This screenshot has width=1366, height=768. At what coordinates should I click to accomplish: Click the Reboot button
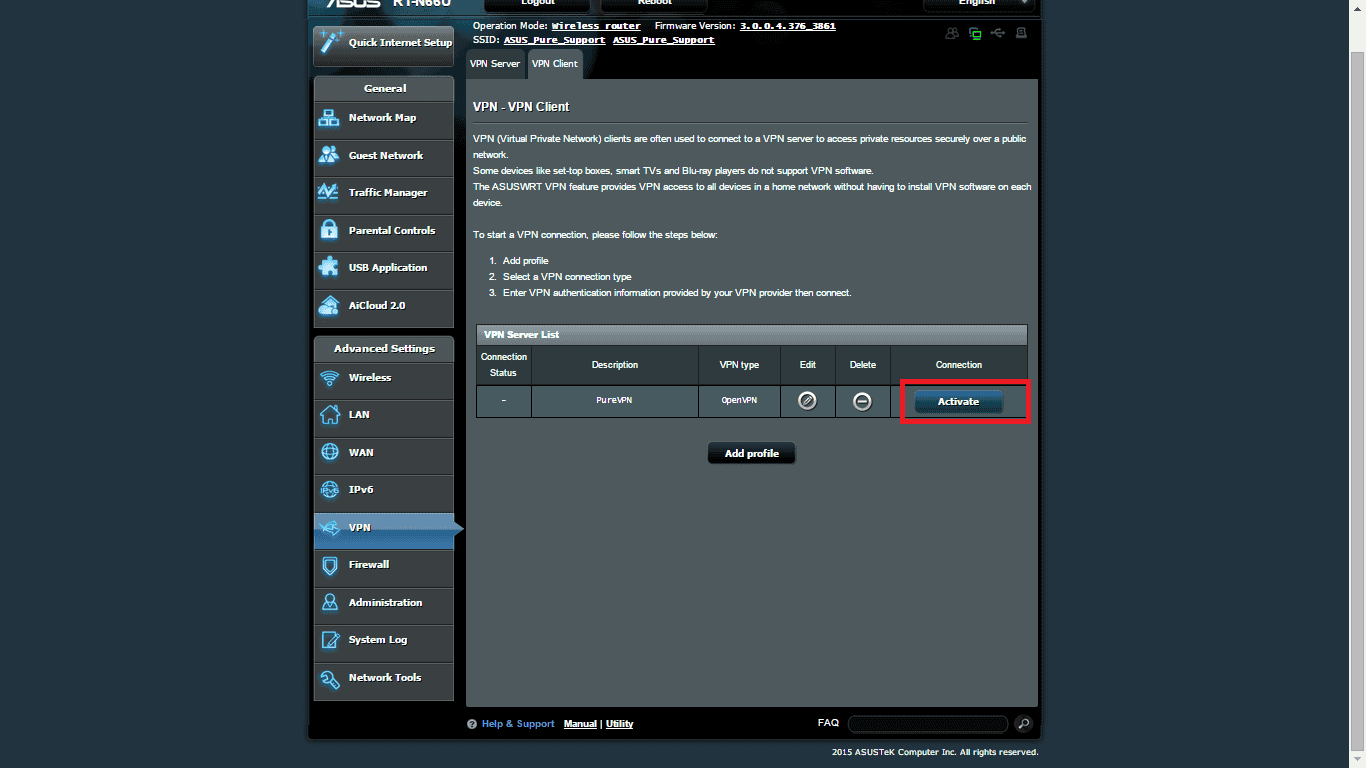[655, 5]
